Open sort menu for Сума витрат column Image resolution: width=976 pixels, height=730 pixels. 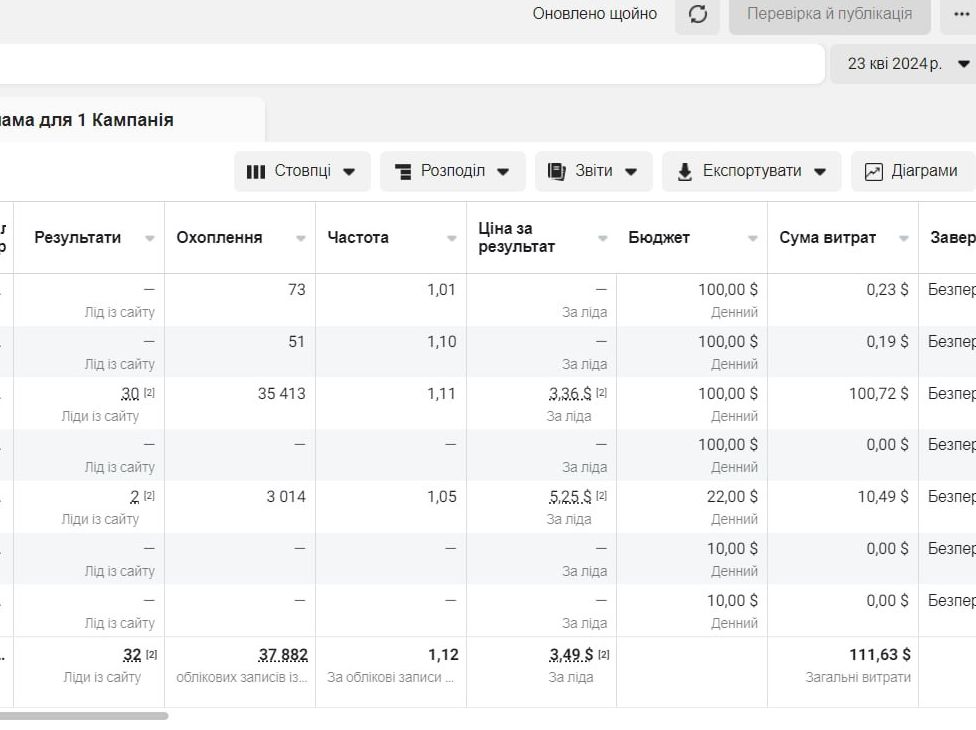point(904,238)
